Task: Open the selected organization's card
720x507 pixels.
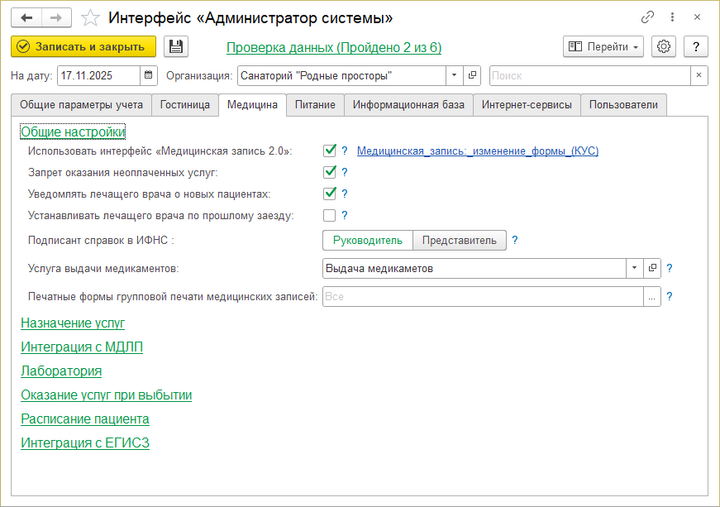Action: pyautogui.click(x=472, y=75)
